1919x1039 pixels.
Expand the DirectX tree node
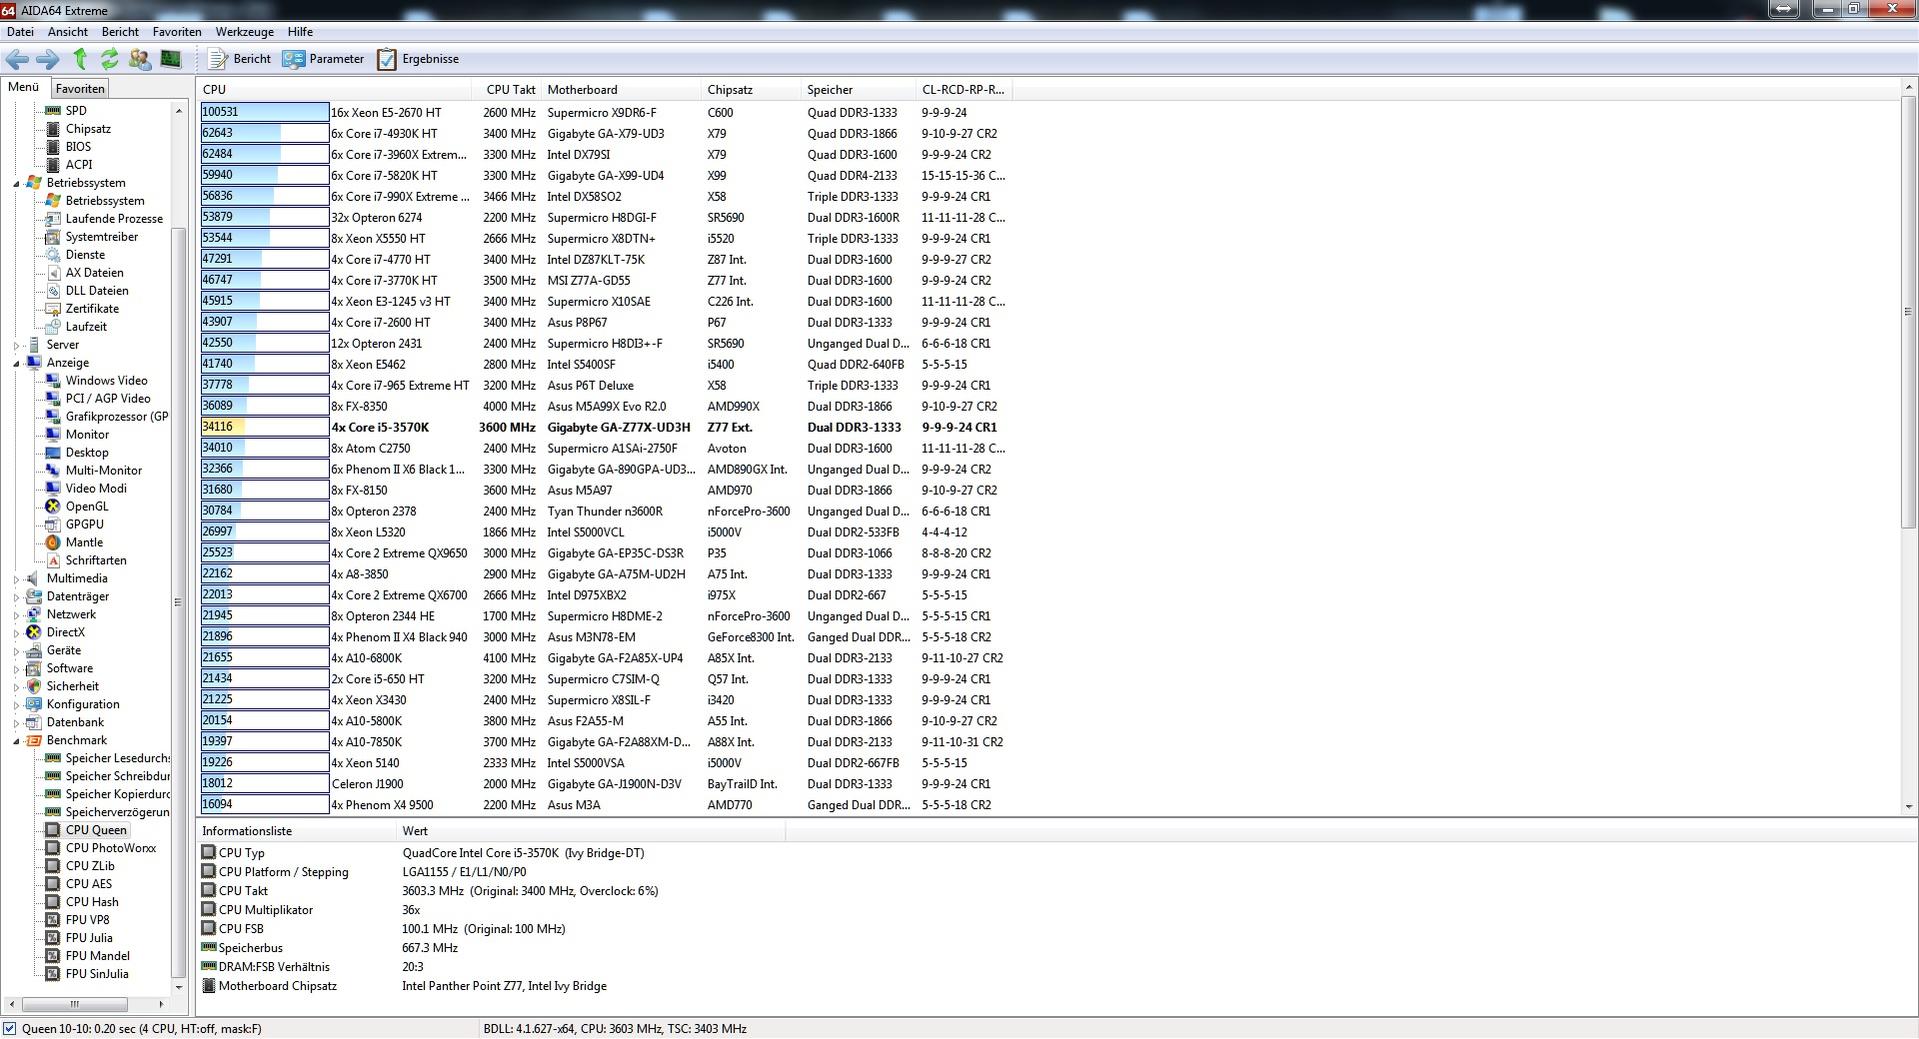[17, 633]
